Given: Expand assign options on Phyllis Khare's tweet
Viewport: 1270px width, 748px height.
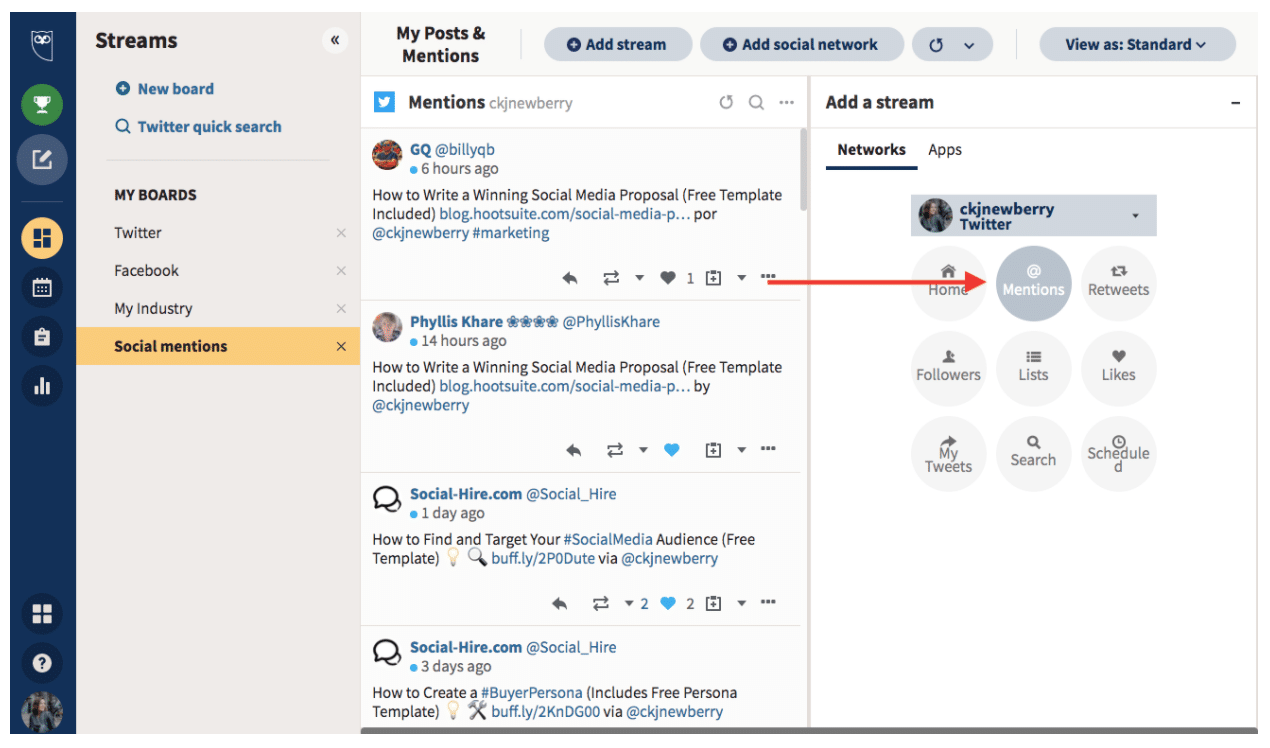Looking at the screenshot, I should point(741,451).
